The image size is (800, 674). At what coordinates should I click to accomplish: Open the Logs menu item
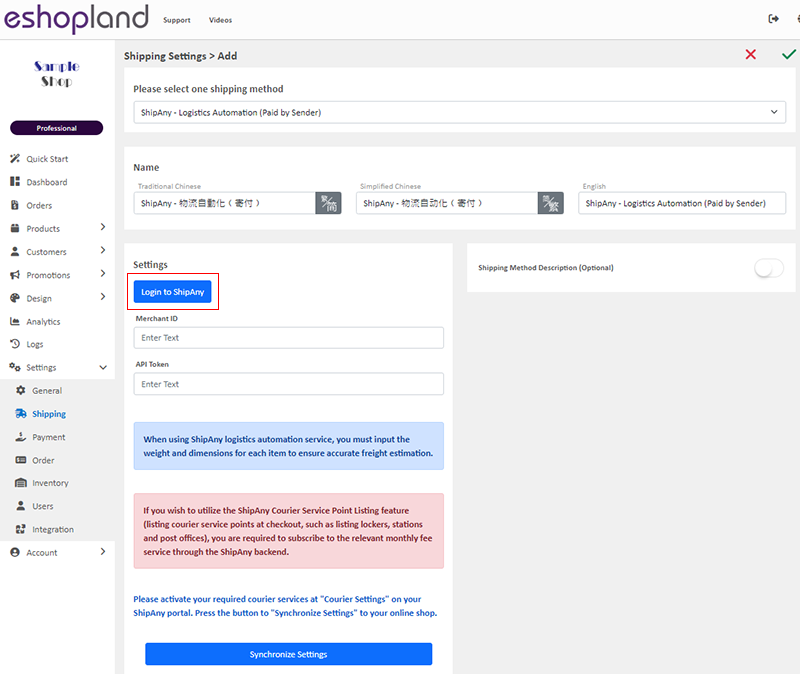tap(35, 344)
